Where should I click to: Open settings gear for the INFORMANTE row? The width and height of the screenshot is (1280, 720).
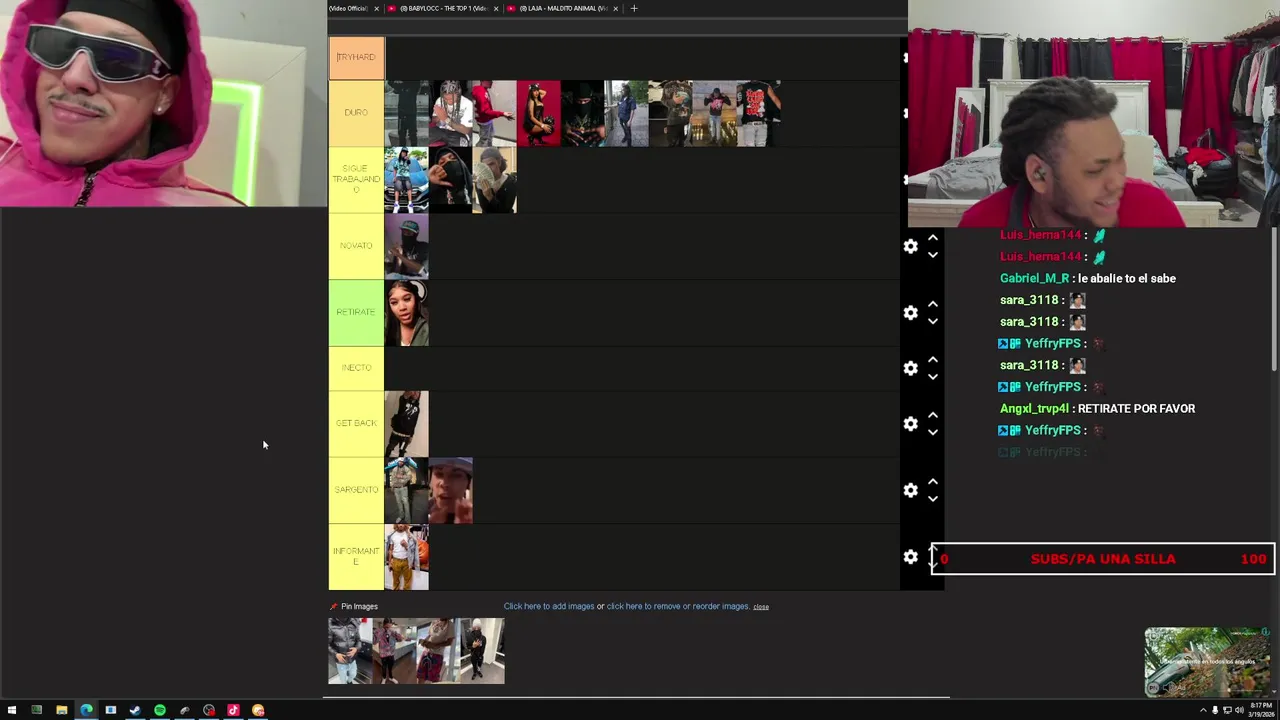[910, 557]
